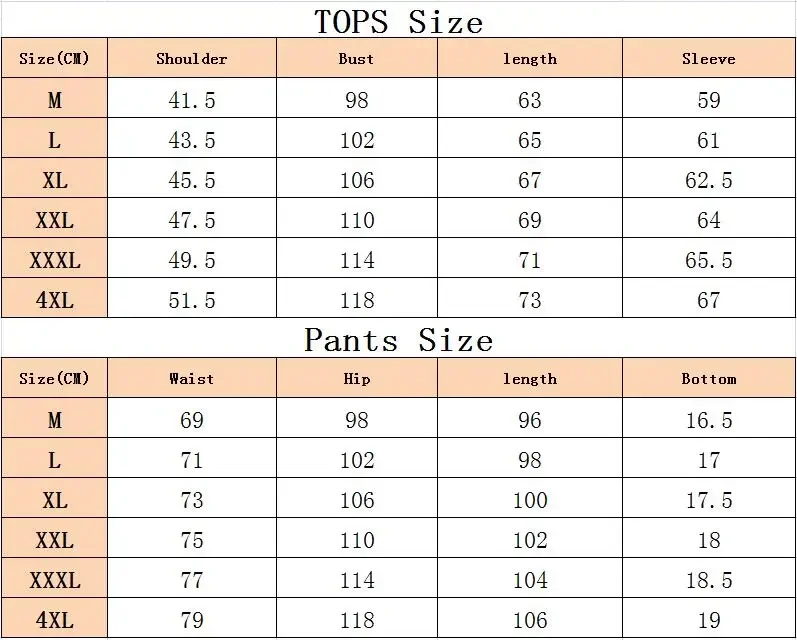Click the Pants Size title
The width and height of the screenshot is (797, 640).
coord(398,340)
